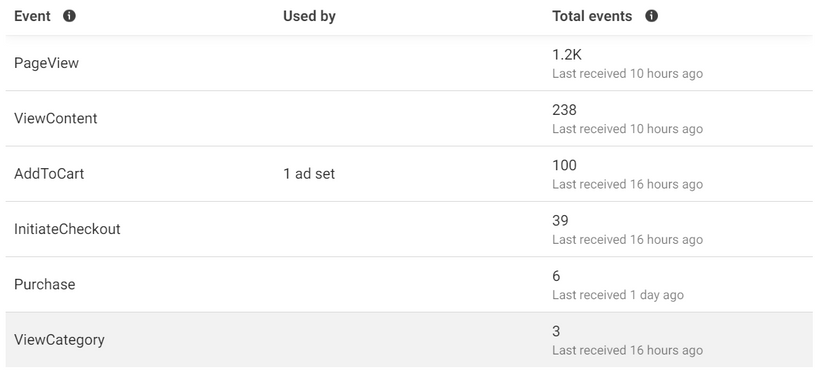Image resolution: width=817 pixels, height=372 pixels.
Task: Open the ViewContent event row
Action: coord(408,118)
